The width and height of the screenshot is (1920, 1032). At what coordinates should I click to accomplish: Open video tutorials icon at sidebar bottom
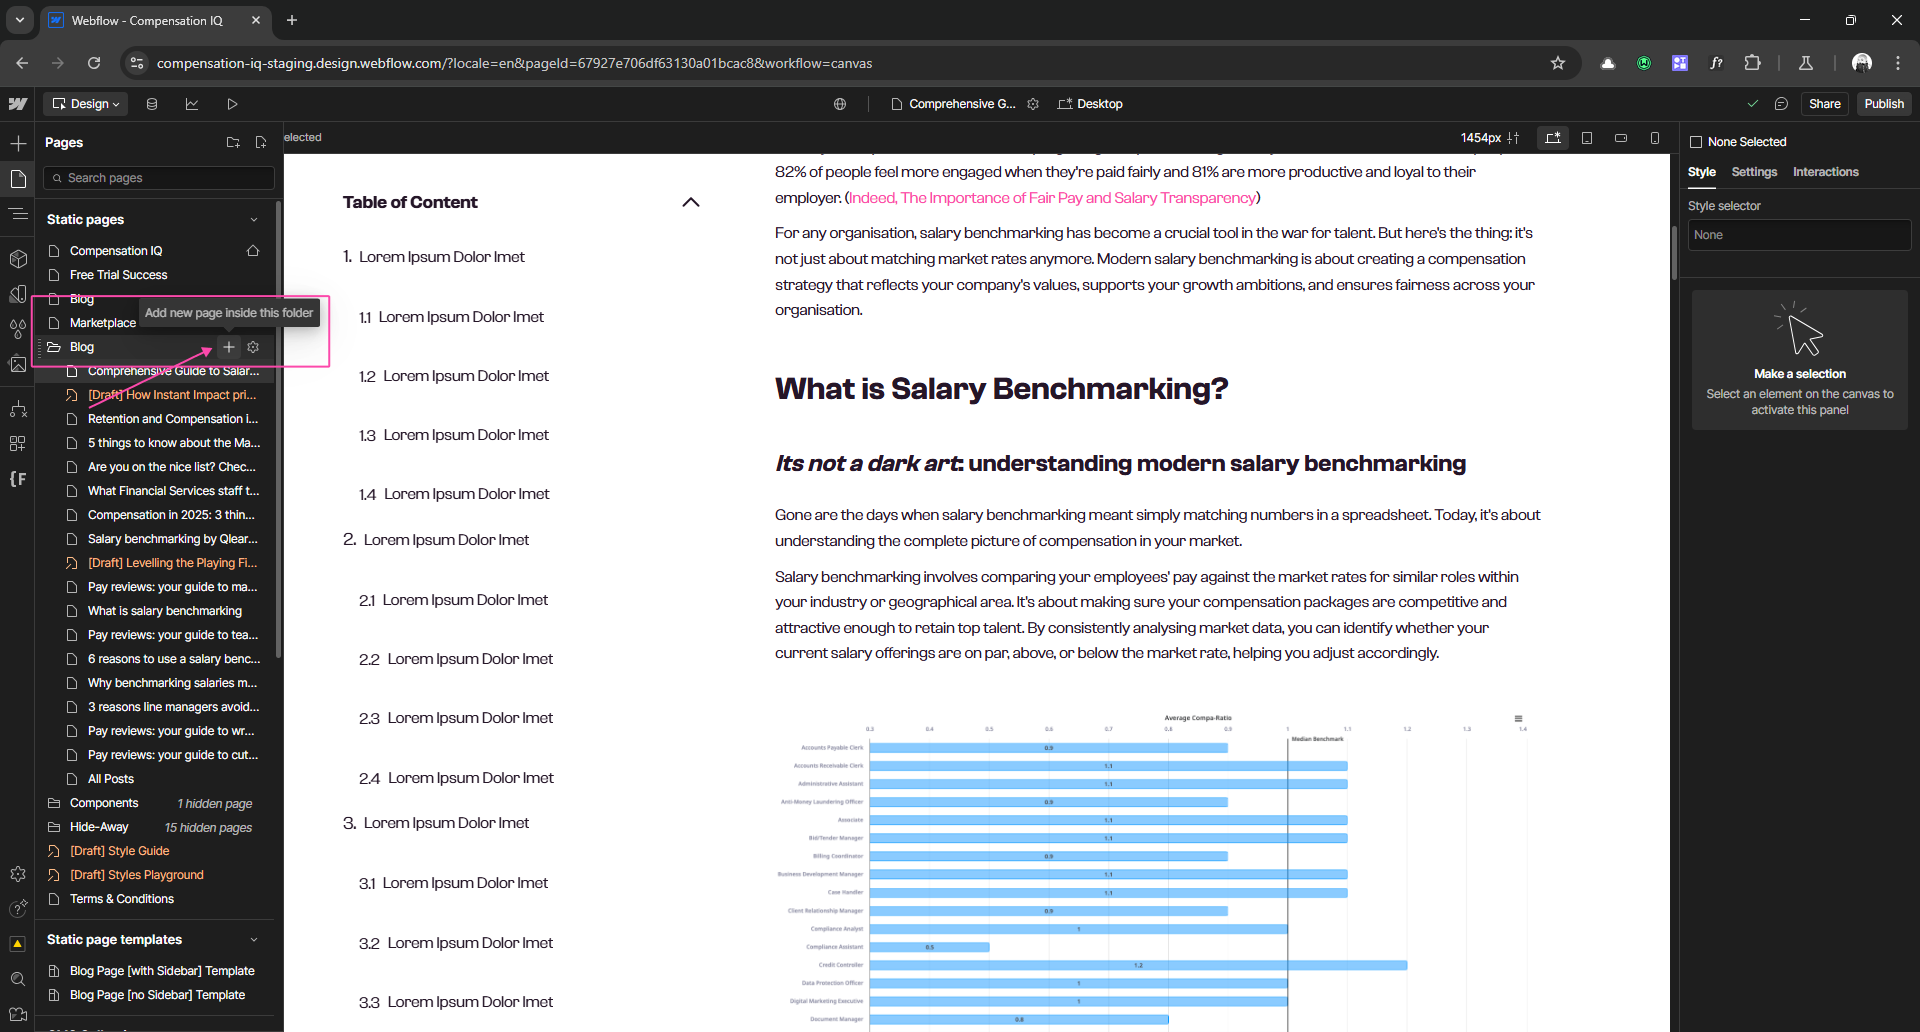18,1014
